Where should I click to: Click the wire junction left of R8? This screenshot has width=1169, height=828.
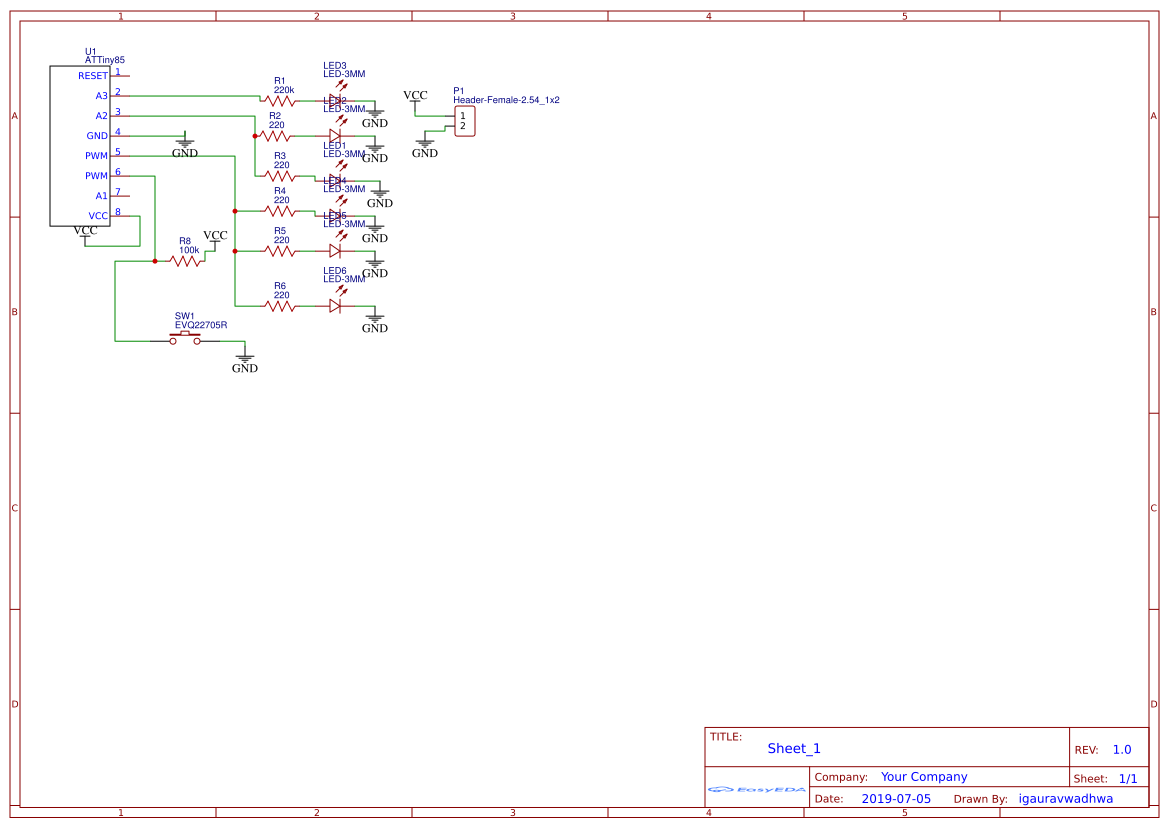pos(155,261)
